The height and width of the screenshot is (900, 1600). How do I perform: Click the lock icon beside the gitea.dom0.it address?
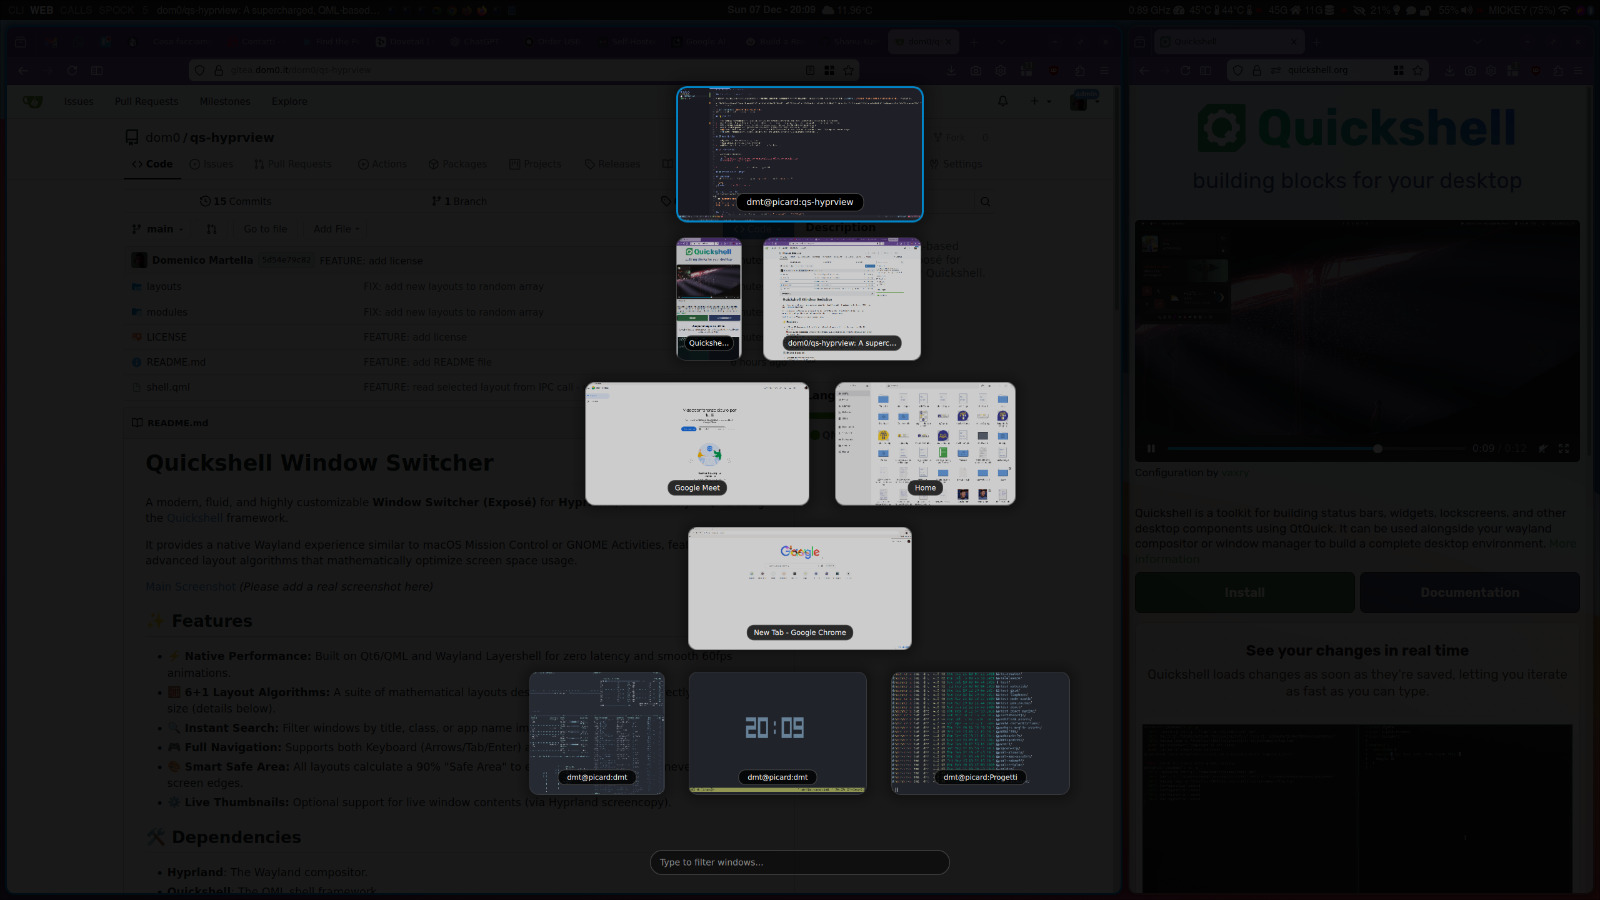coord(218,71)
